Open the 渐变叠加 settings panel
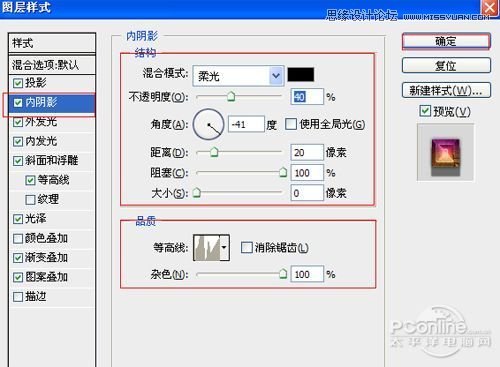 tap(46, 258)
